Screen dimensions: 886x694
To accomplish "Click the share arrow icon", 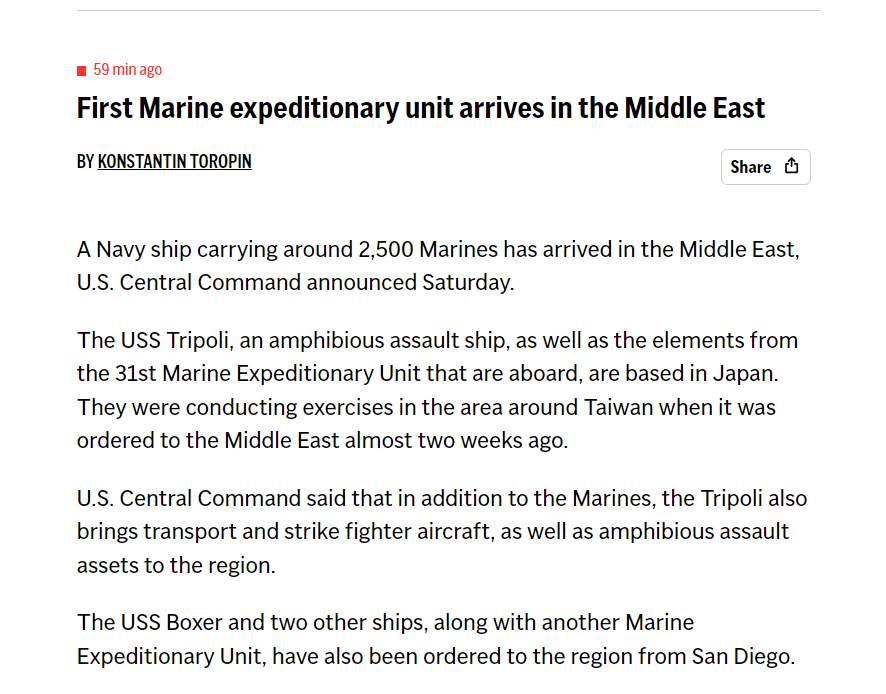I will (792, 166).
